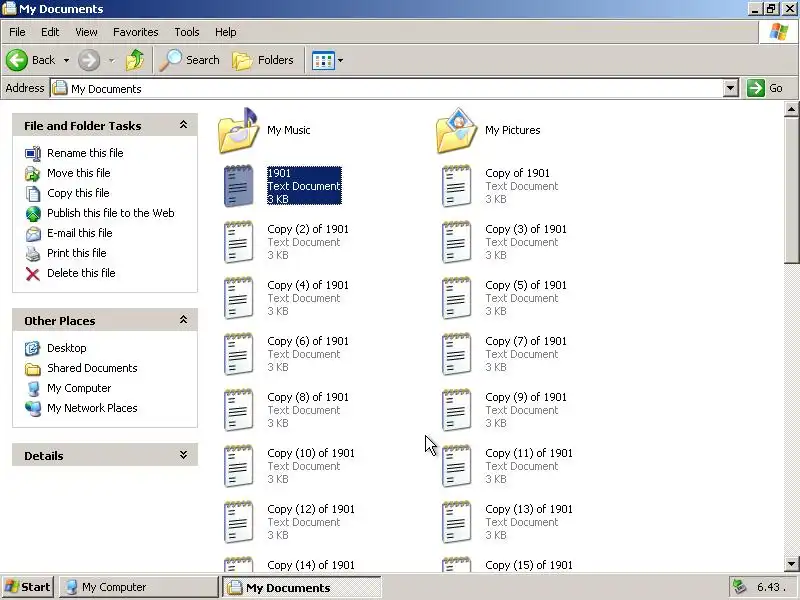The width and height of the screenshot is (800, 600).
Task: Go up one folder level icon
Action: [135, 60]
